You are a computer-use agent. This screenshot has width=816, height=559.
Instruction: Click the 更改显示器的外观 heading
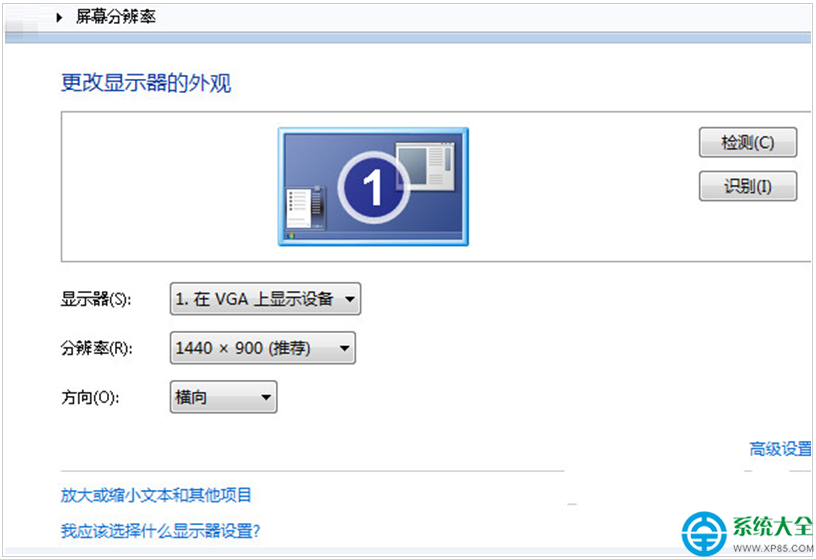tap(146, 83)
